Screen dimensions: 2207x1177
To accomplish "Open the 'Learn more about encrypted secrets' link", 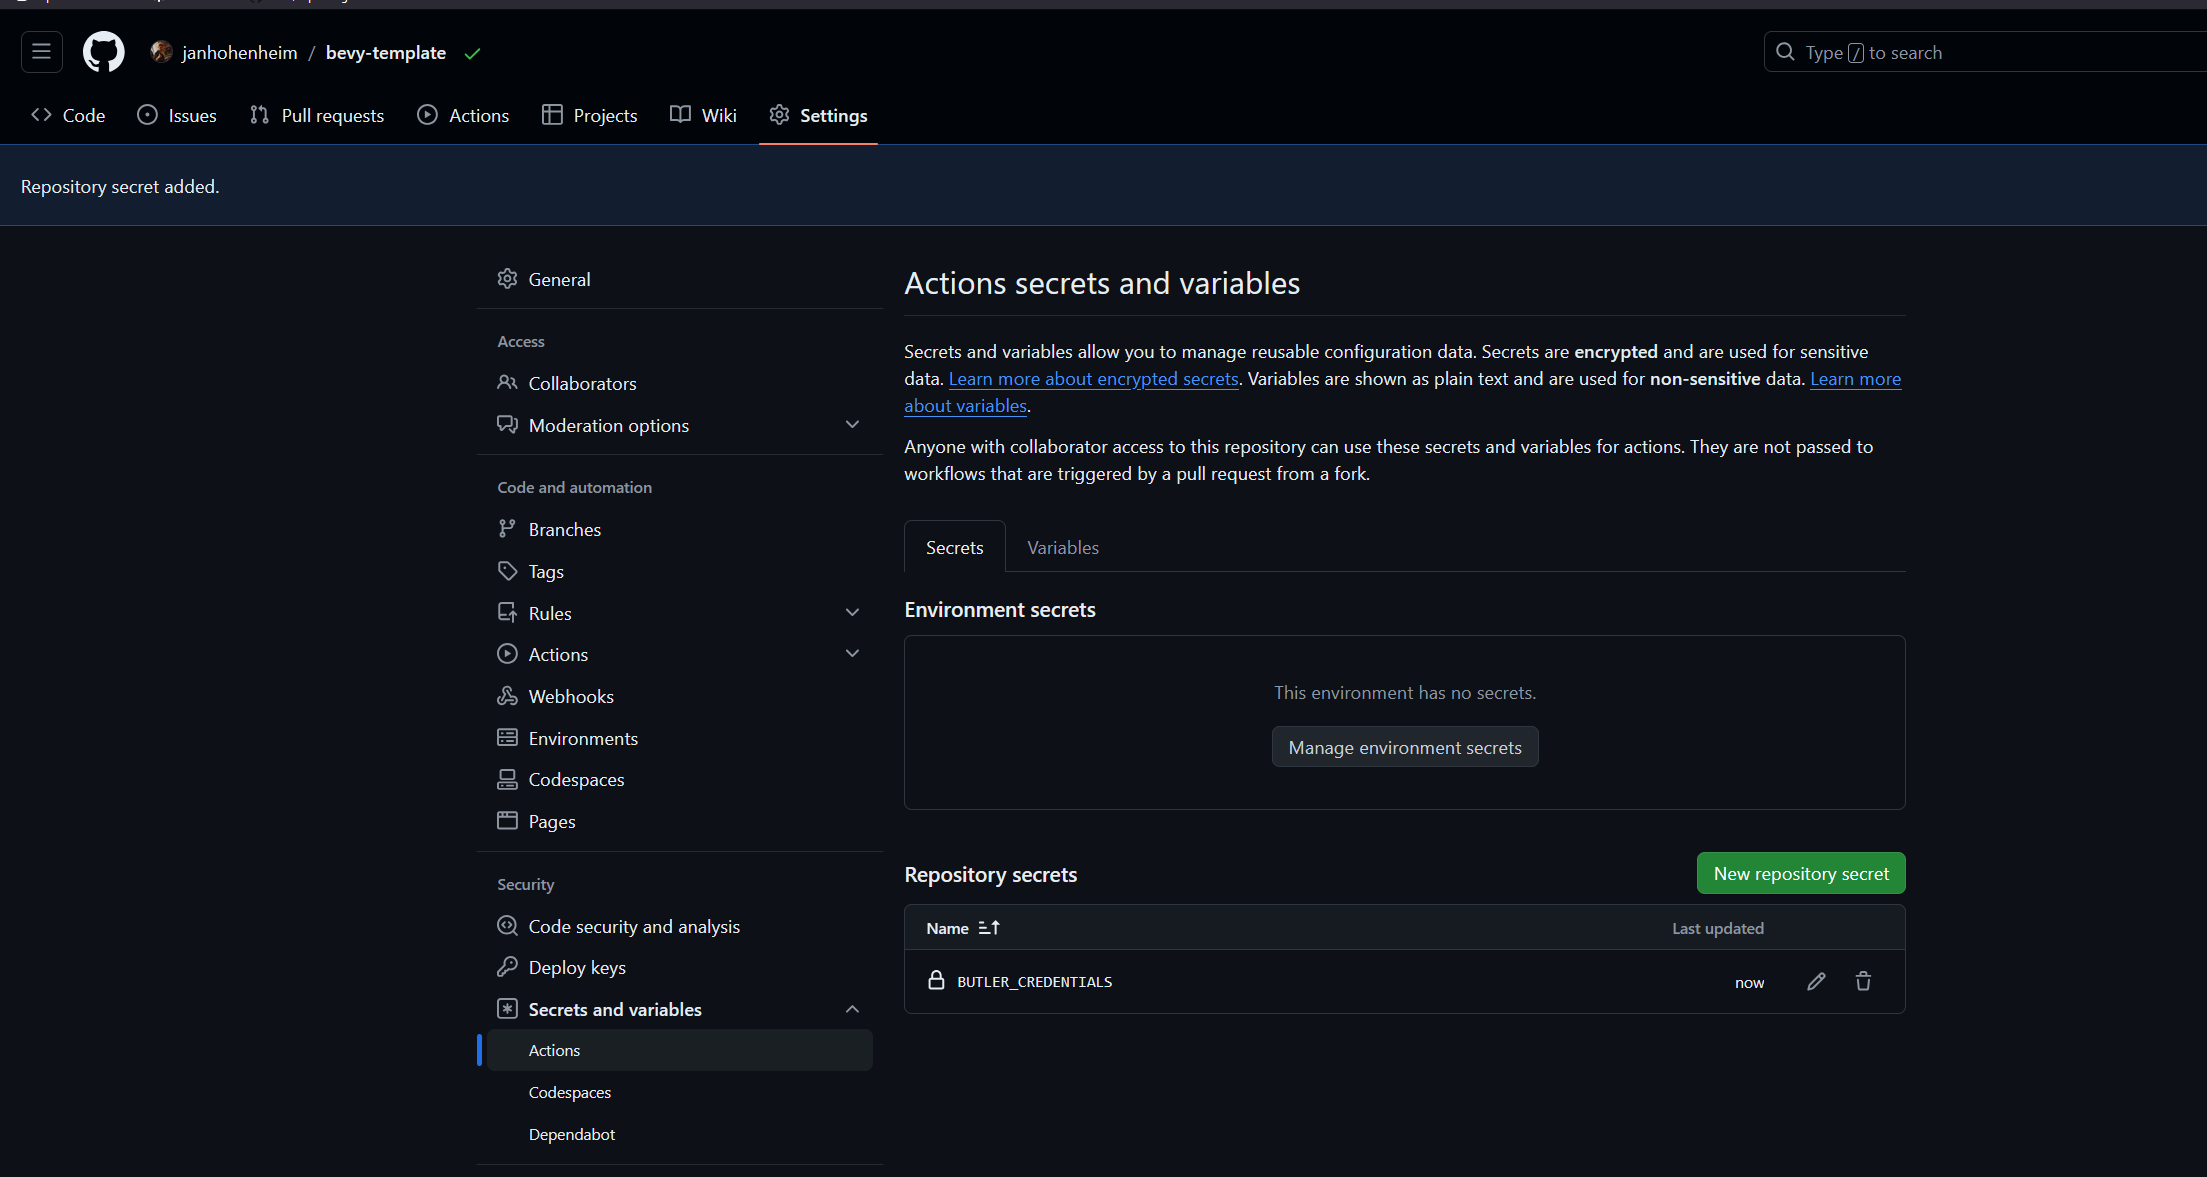I will (1093, 378).
